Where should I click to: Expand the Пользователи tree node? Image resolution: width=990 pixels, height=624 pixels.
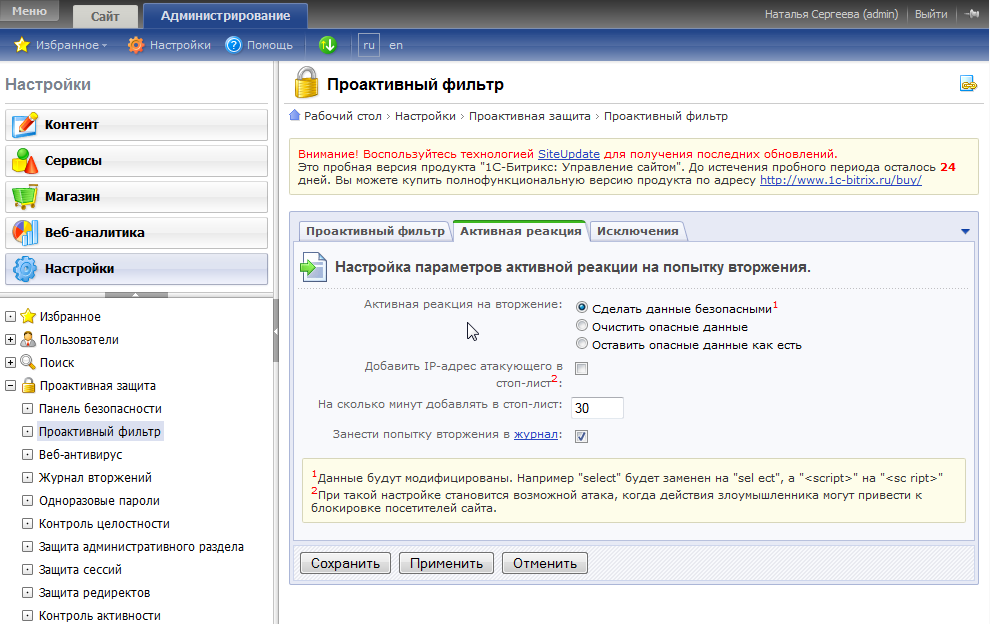(x=10, y=340)
